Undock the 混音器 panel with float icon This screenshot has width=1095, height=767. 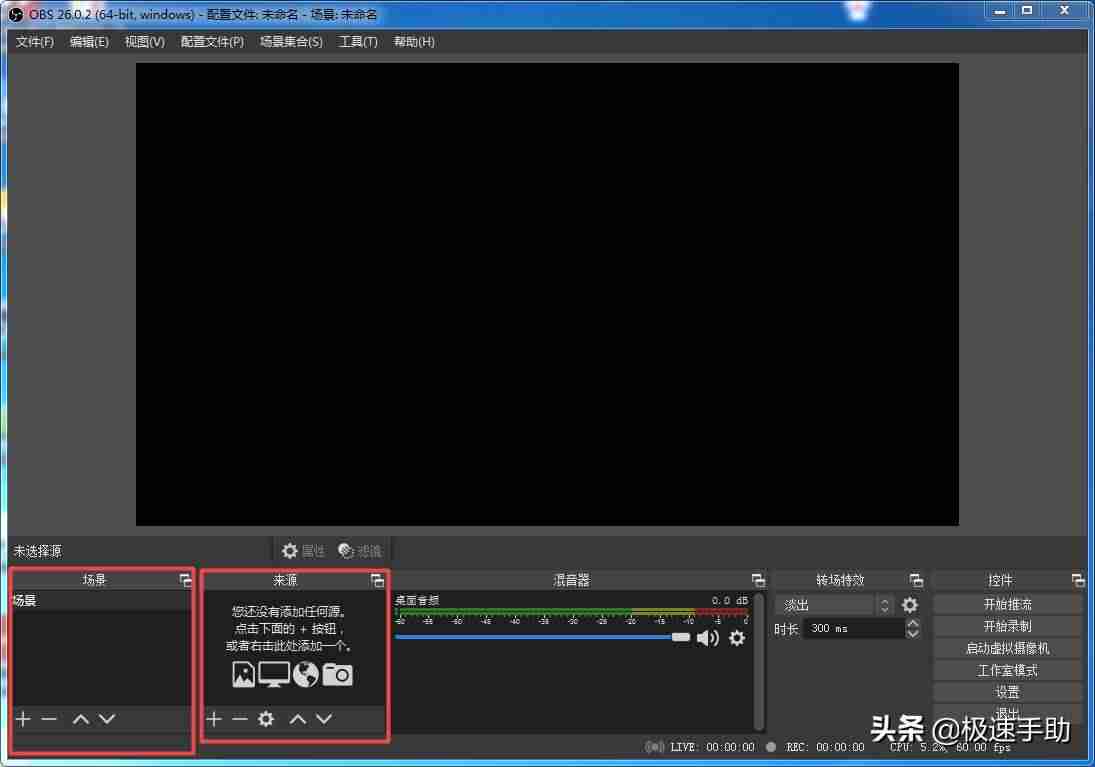[758, 580]
